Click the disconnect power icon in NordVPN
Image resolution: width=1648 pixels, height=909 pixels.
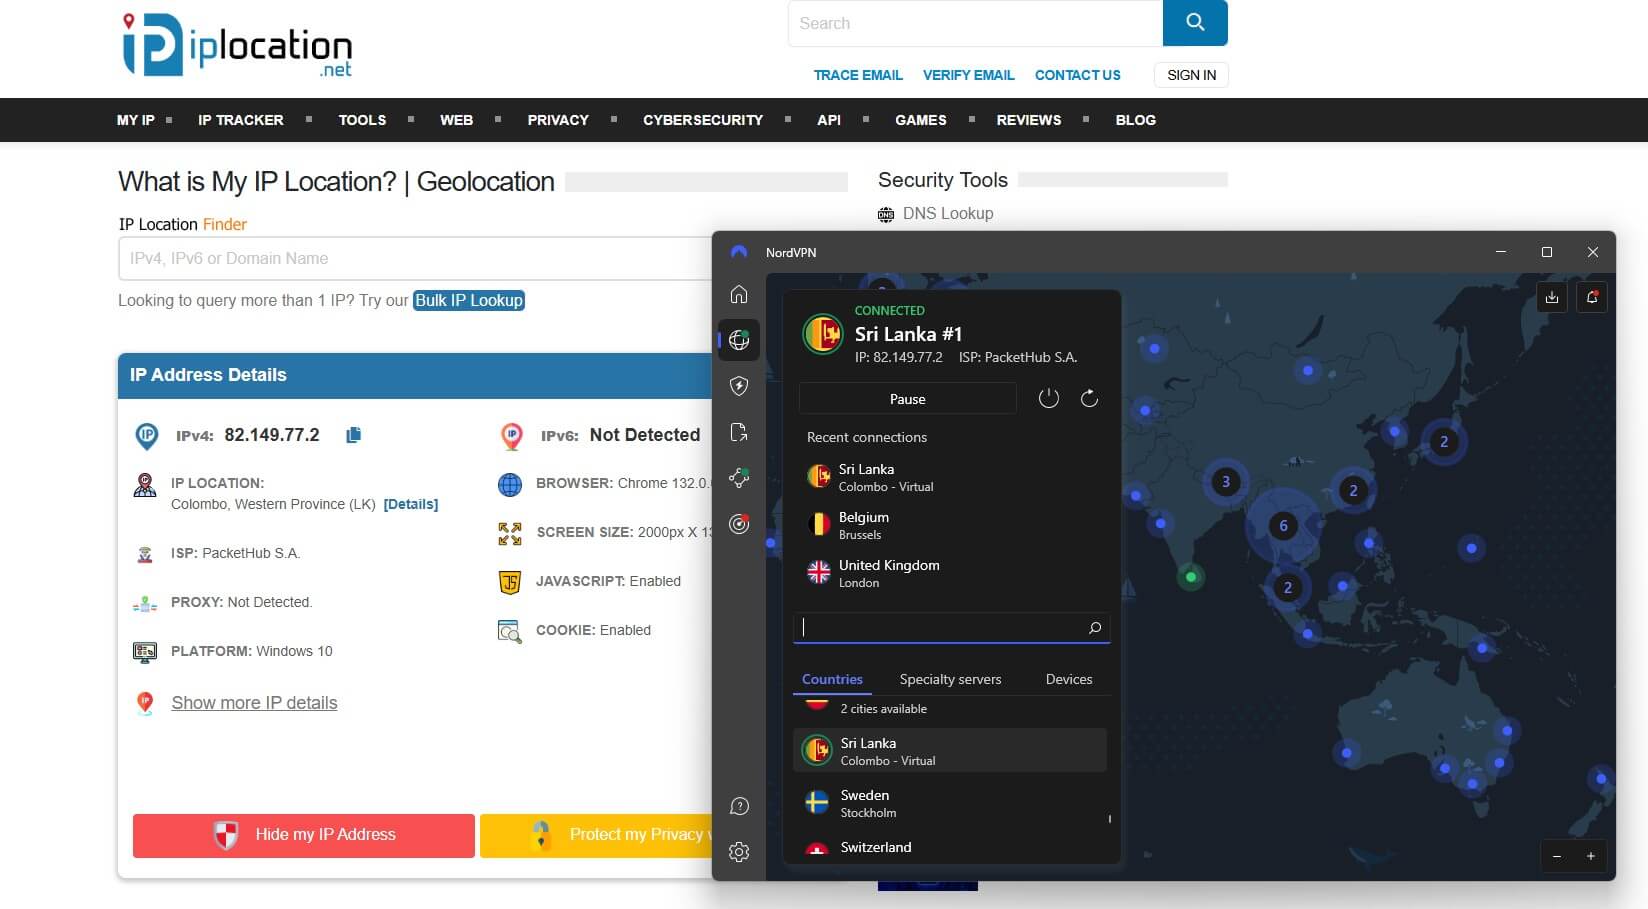pos(1048,398)
